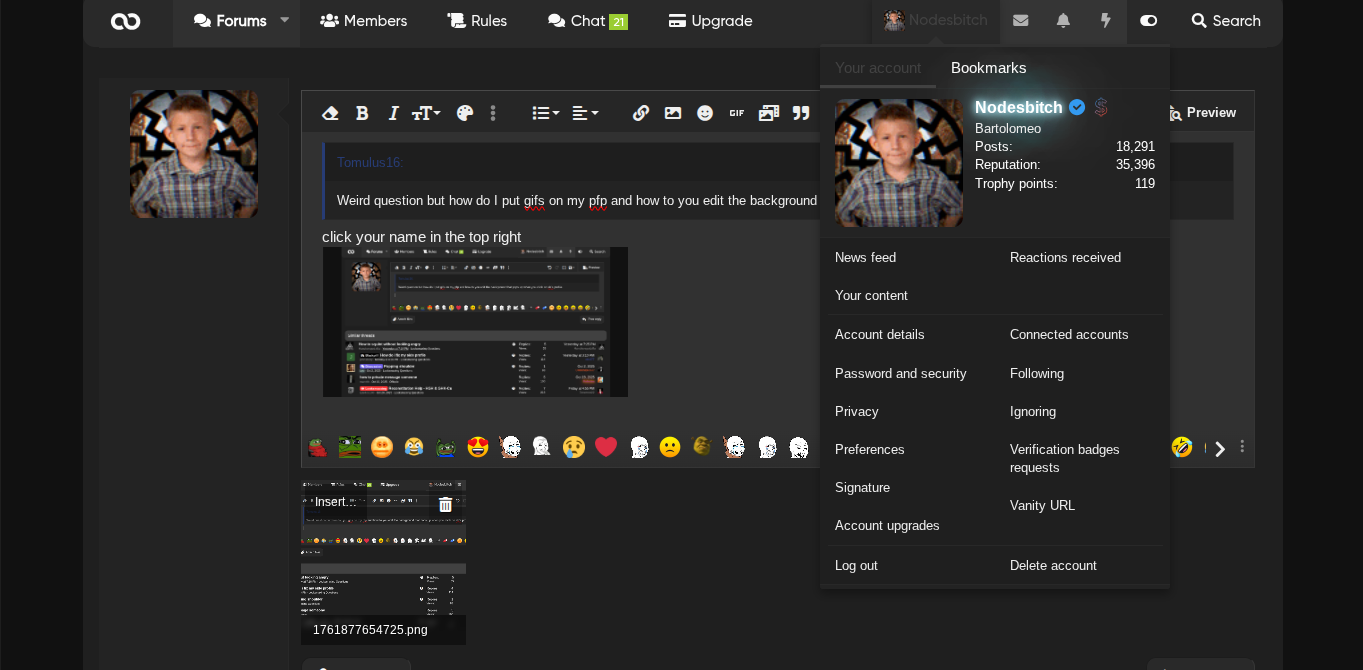Expand the text alignment dropdown
Viewport: 1363px width, 670px height.
(x=585, y=113)
